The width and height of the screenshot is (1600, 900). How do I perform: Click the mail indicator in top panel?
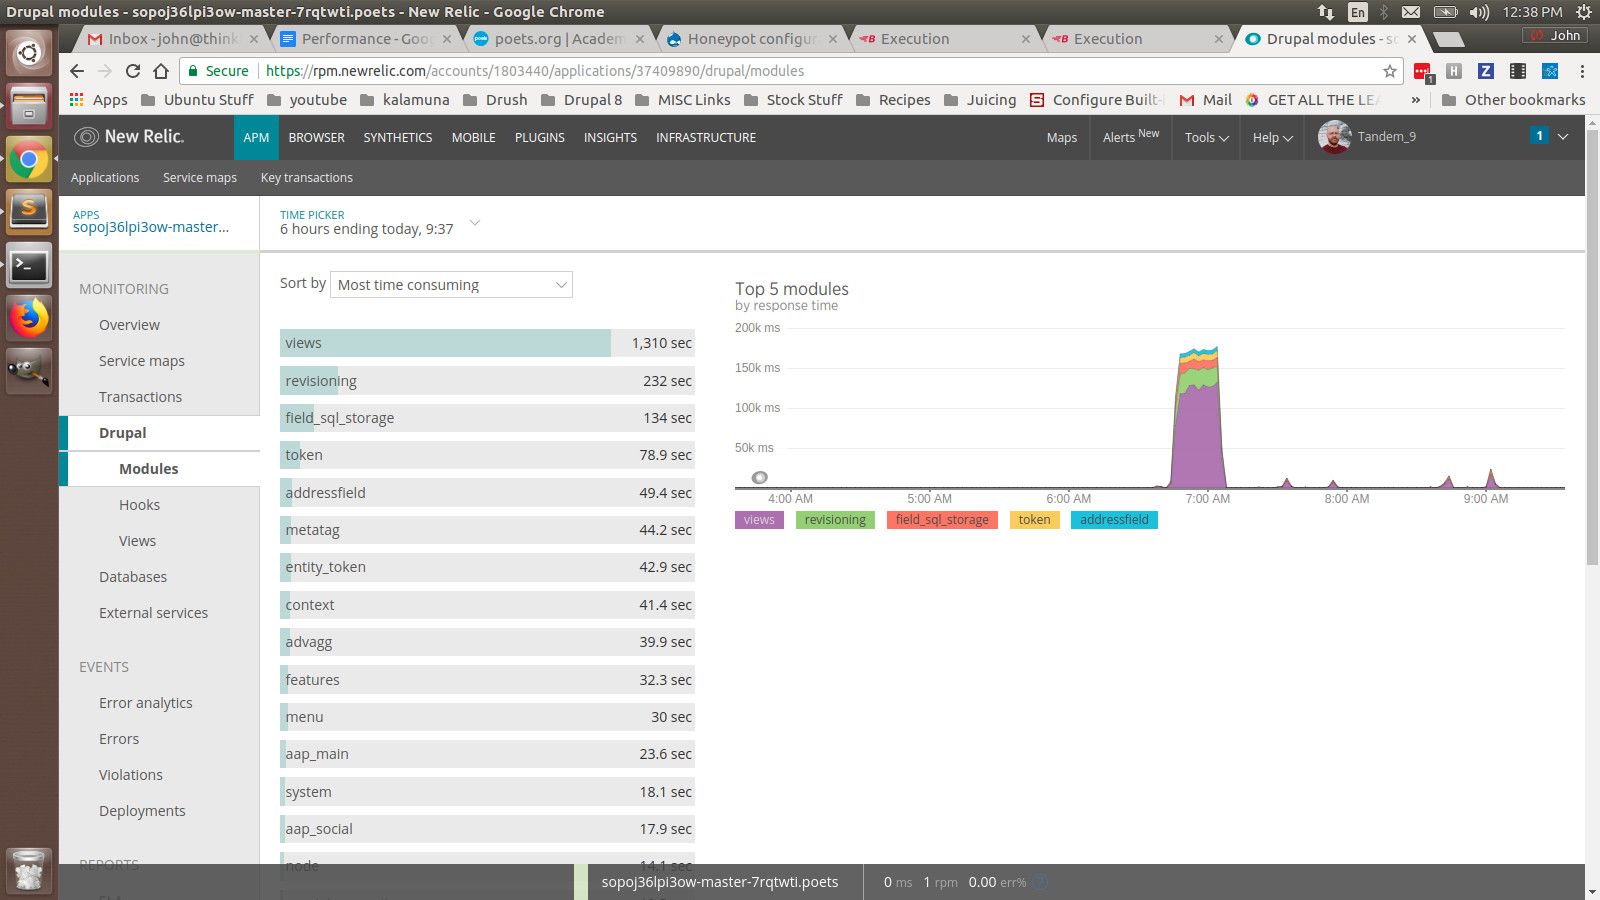1410,12
